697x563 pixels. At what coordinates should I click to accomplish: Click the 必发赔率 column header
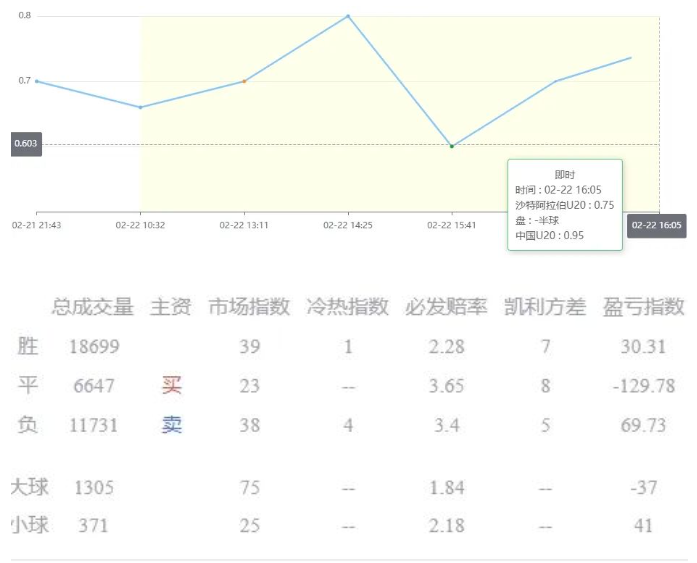tap(445, 307)
